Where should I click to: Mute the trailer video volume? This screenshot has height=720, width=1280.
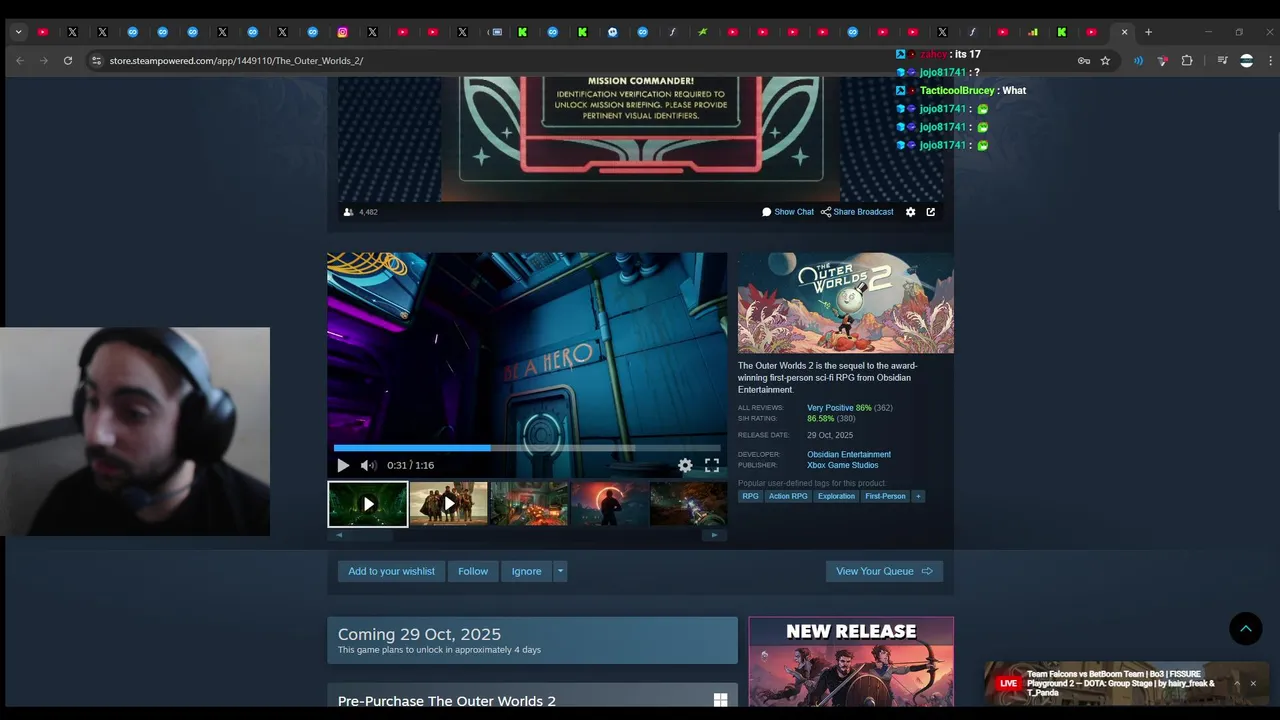(x=368, y=465)
